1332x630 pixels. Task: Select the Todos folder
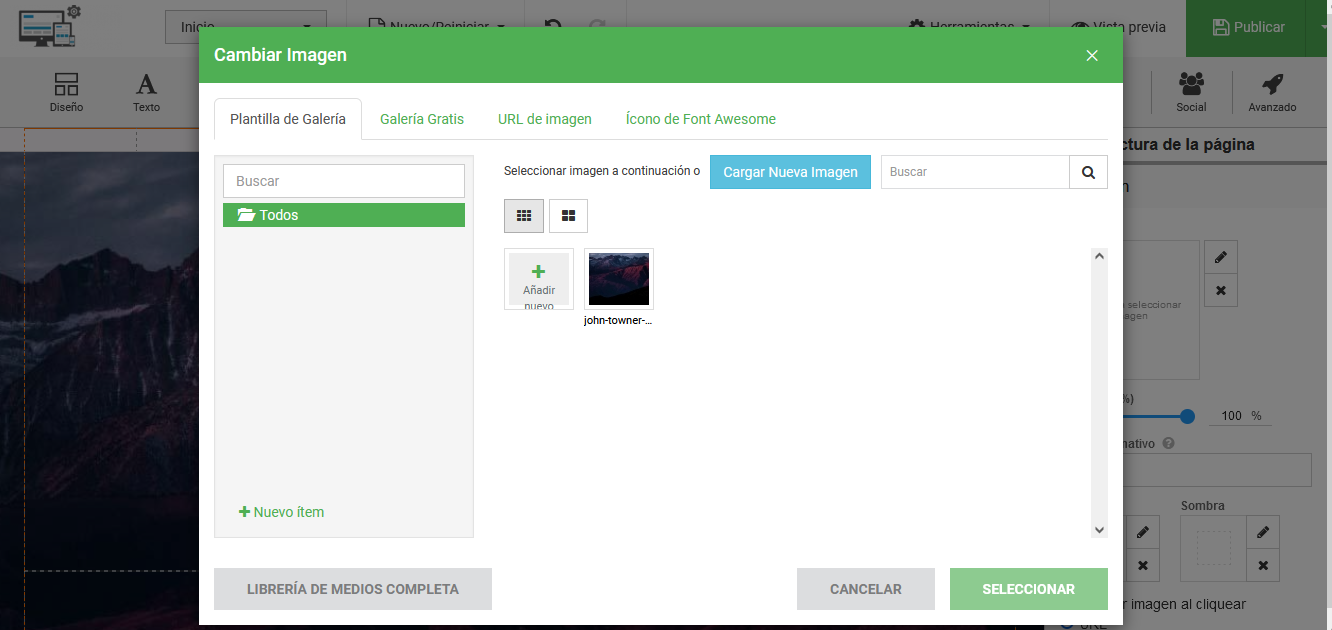click(344, 215)
